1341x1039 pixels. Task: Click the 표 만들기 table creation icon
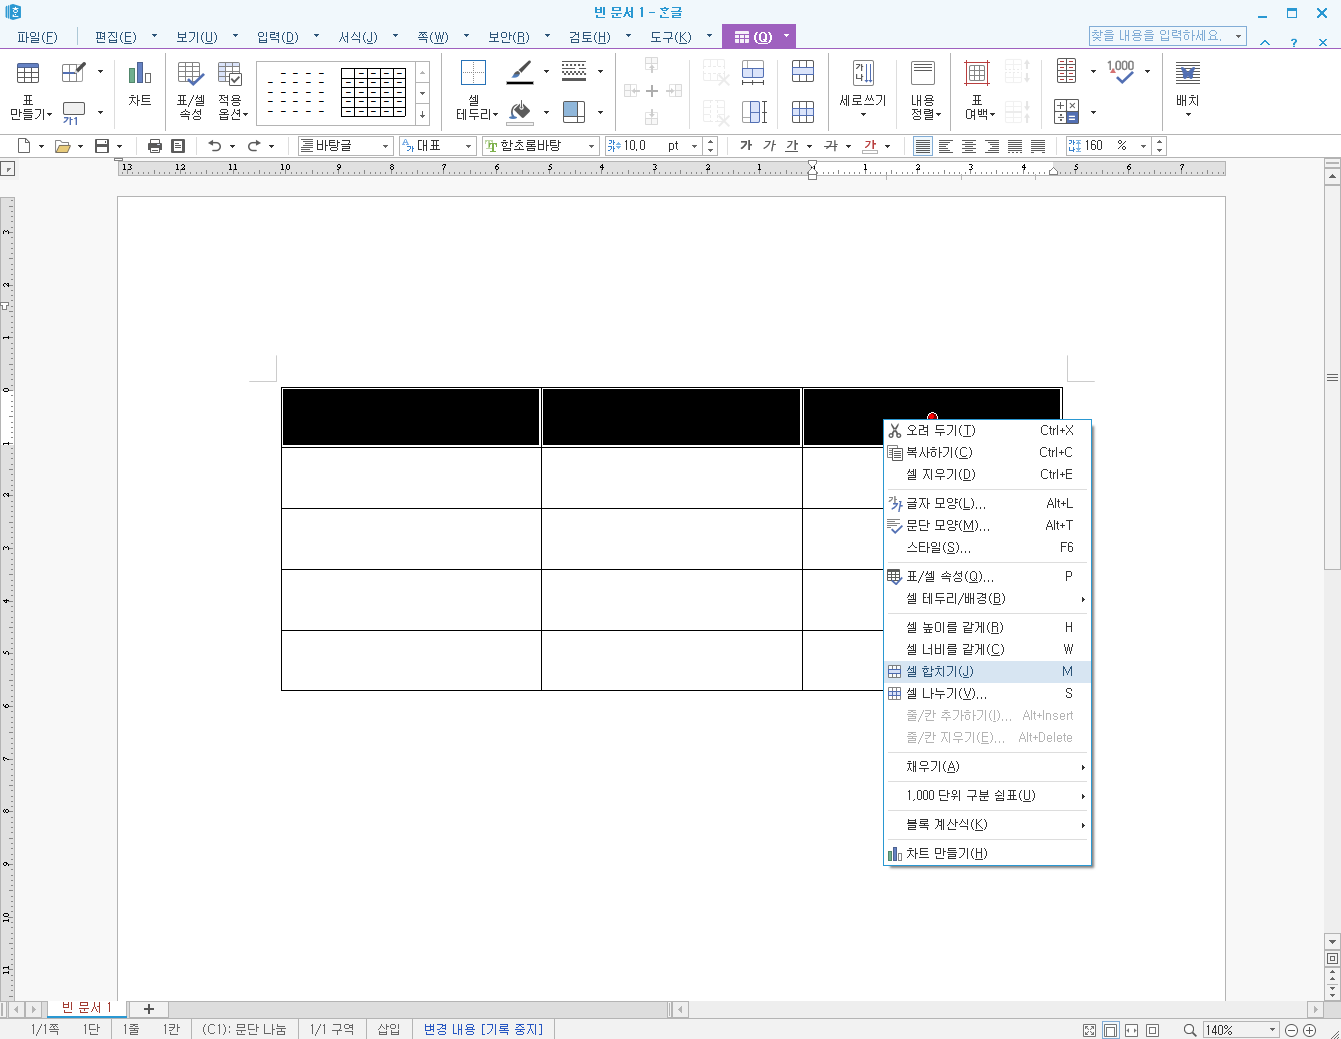tap(28, 73)
